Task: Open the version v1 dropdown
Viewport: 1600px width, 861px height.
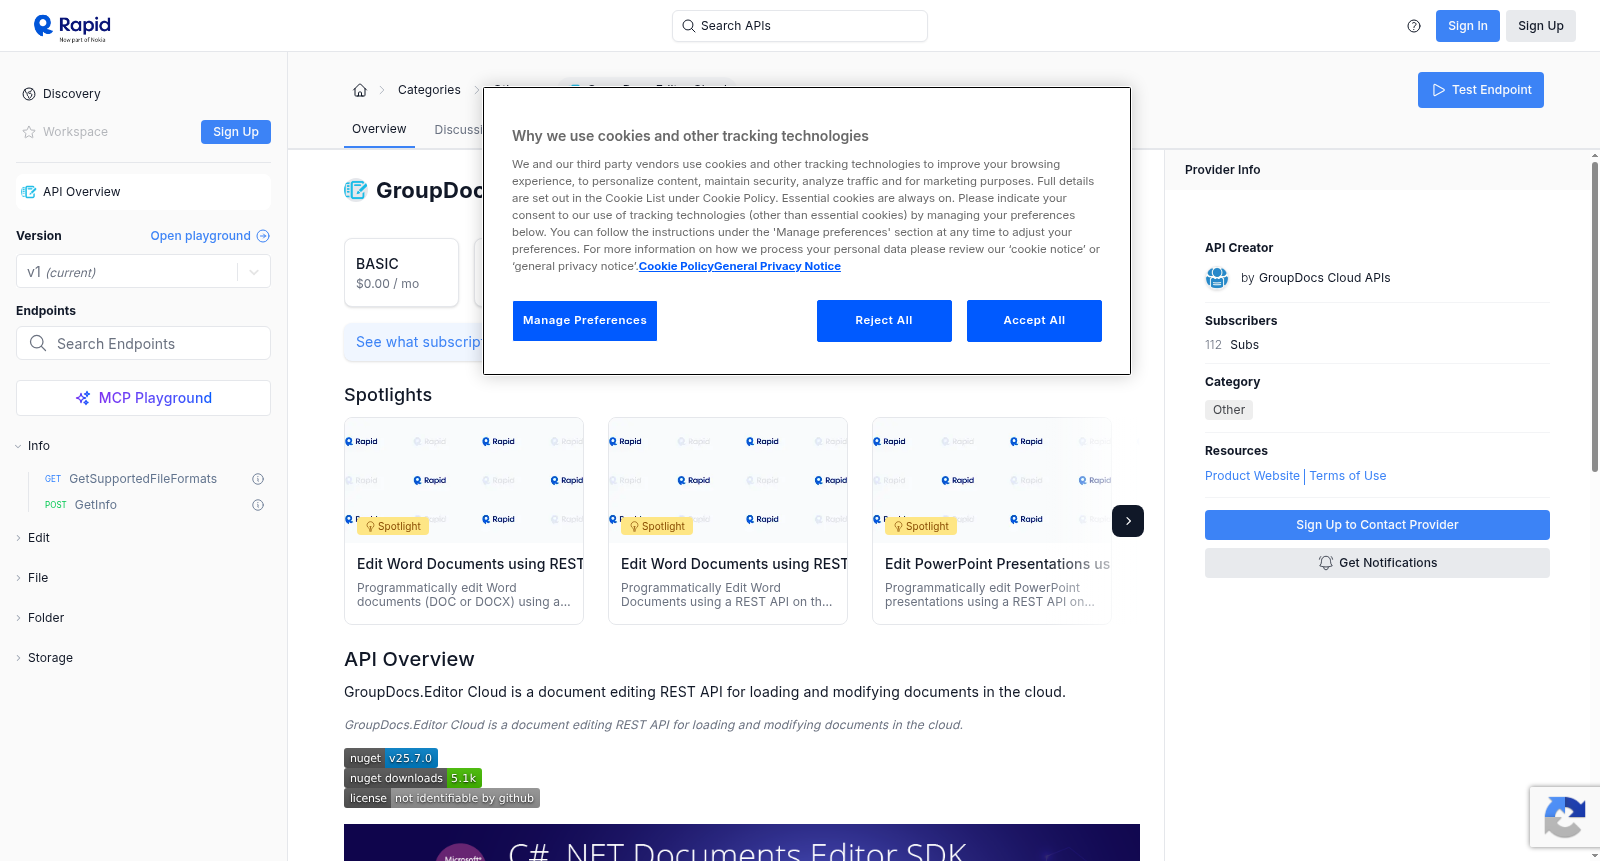Action: point(143,272)
